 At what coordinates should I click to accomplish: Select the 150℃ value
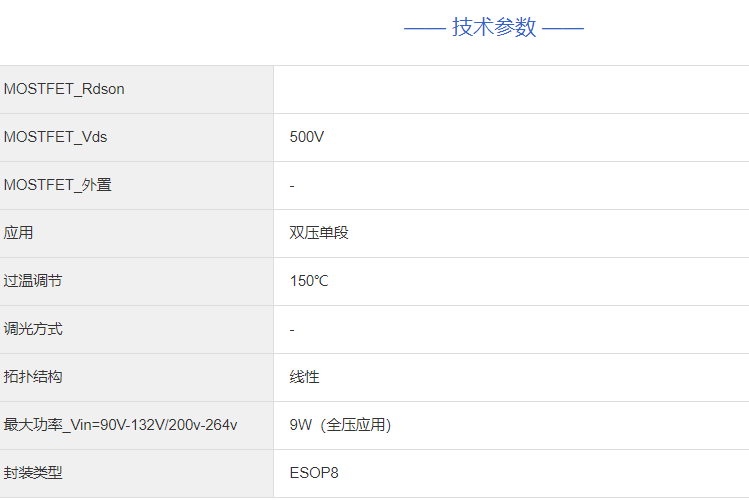click(309, 281)
